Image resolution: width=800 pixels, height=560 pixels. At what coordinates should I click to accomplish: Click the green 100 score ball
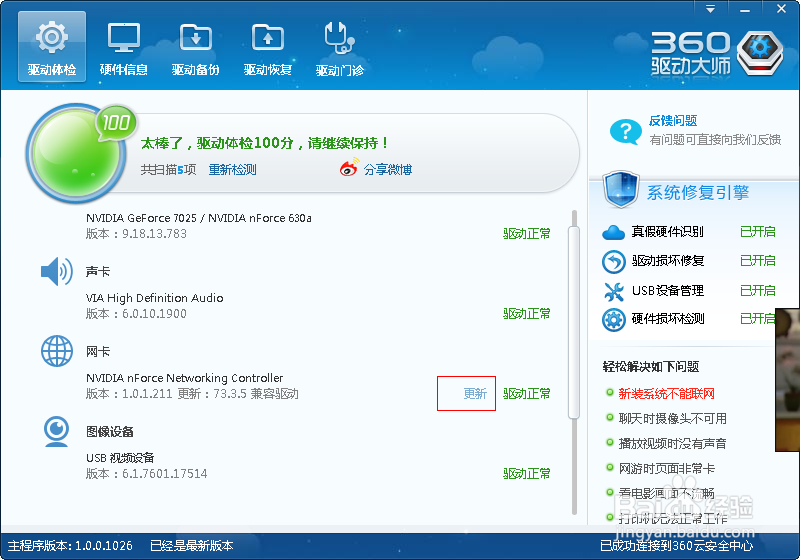tap(76, 153)
